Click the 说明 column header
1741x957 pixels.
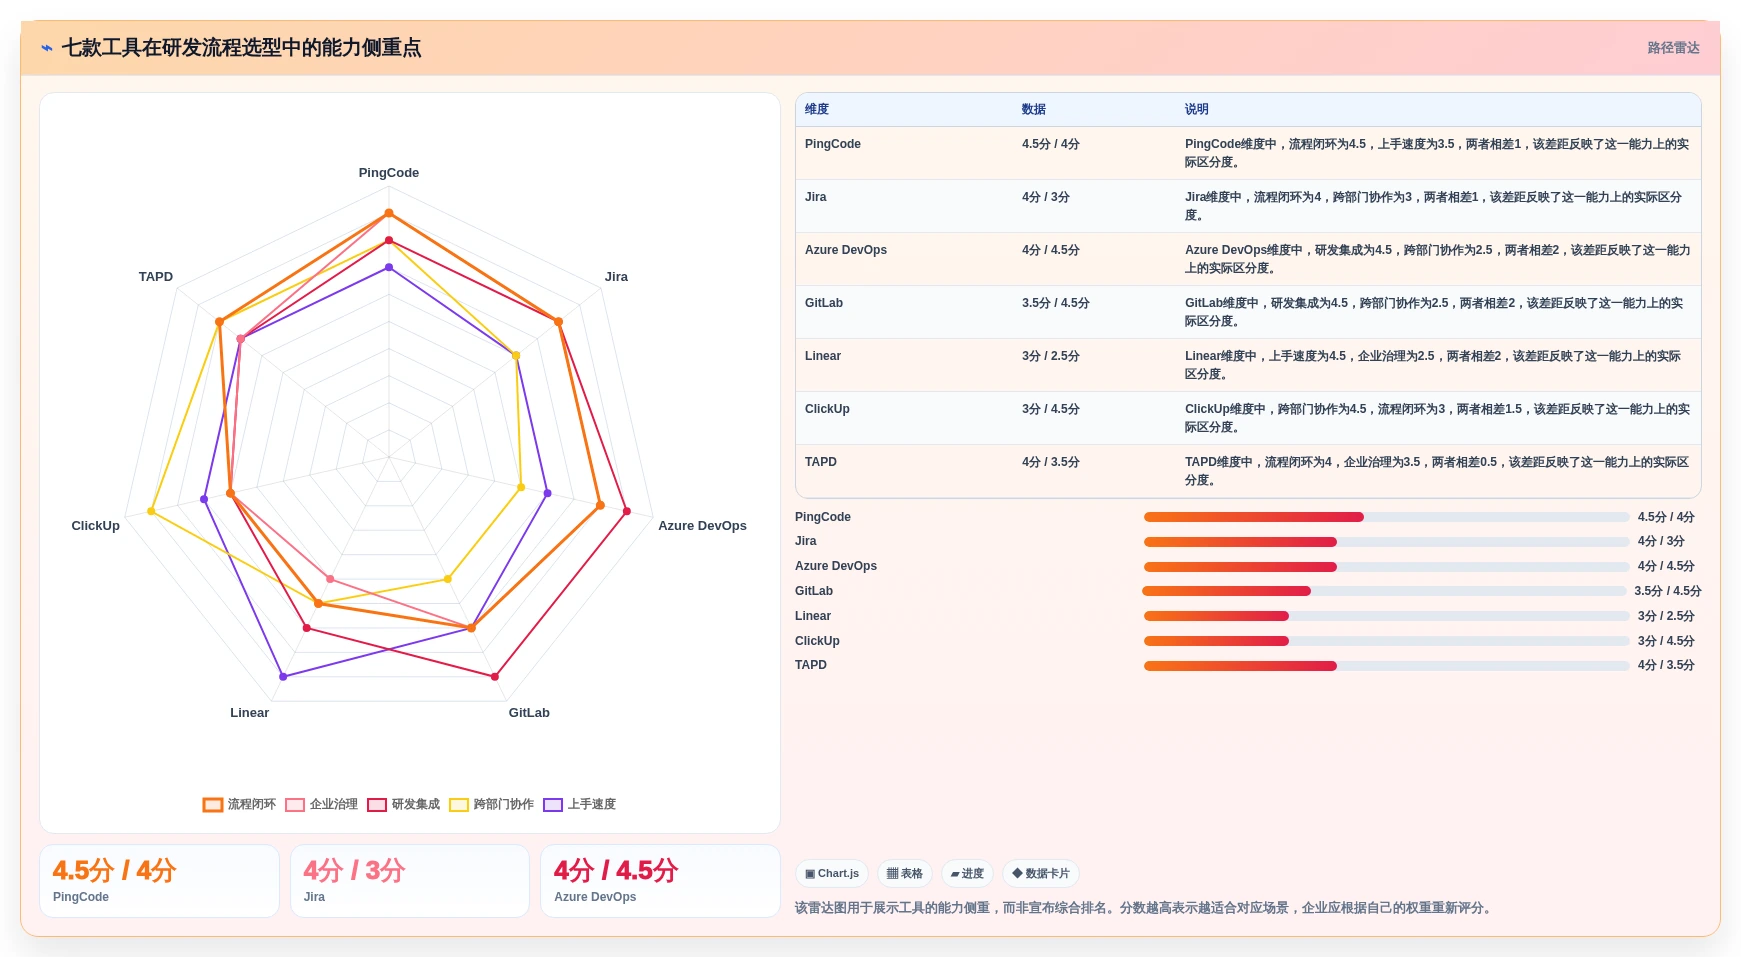[x=1197, y=110]
